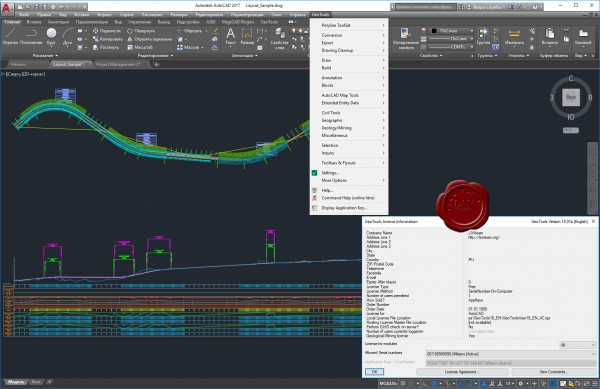Open Allowed Serial numbers dropdown
600x389 pixels.
[x=511, y=354]
